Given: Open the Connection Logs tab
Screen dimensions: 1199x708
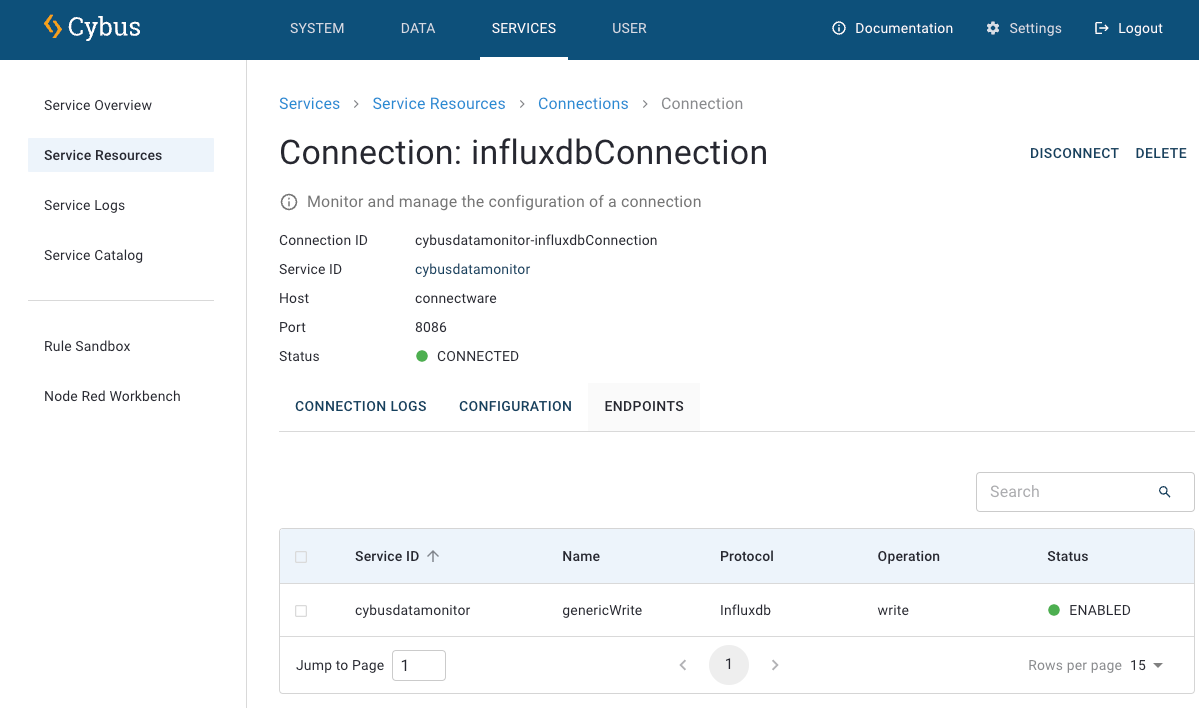Looking at the screenshot, I should point(361,406).
